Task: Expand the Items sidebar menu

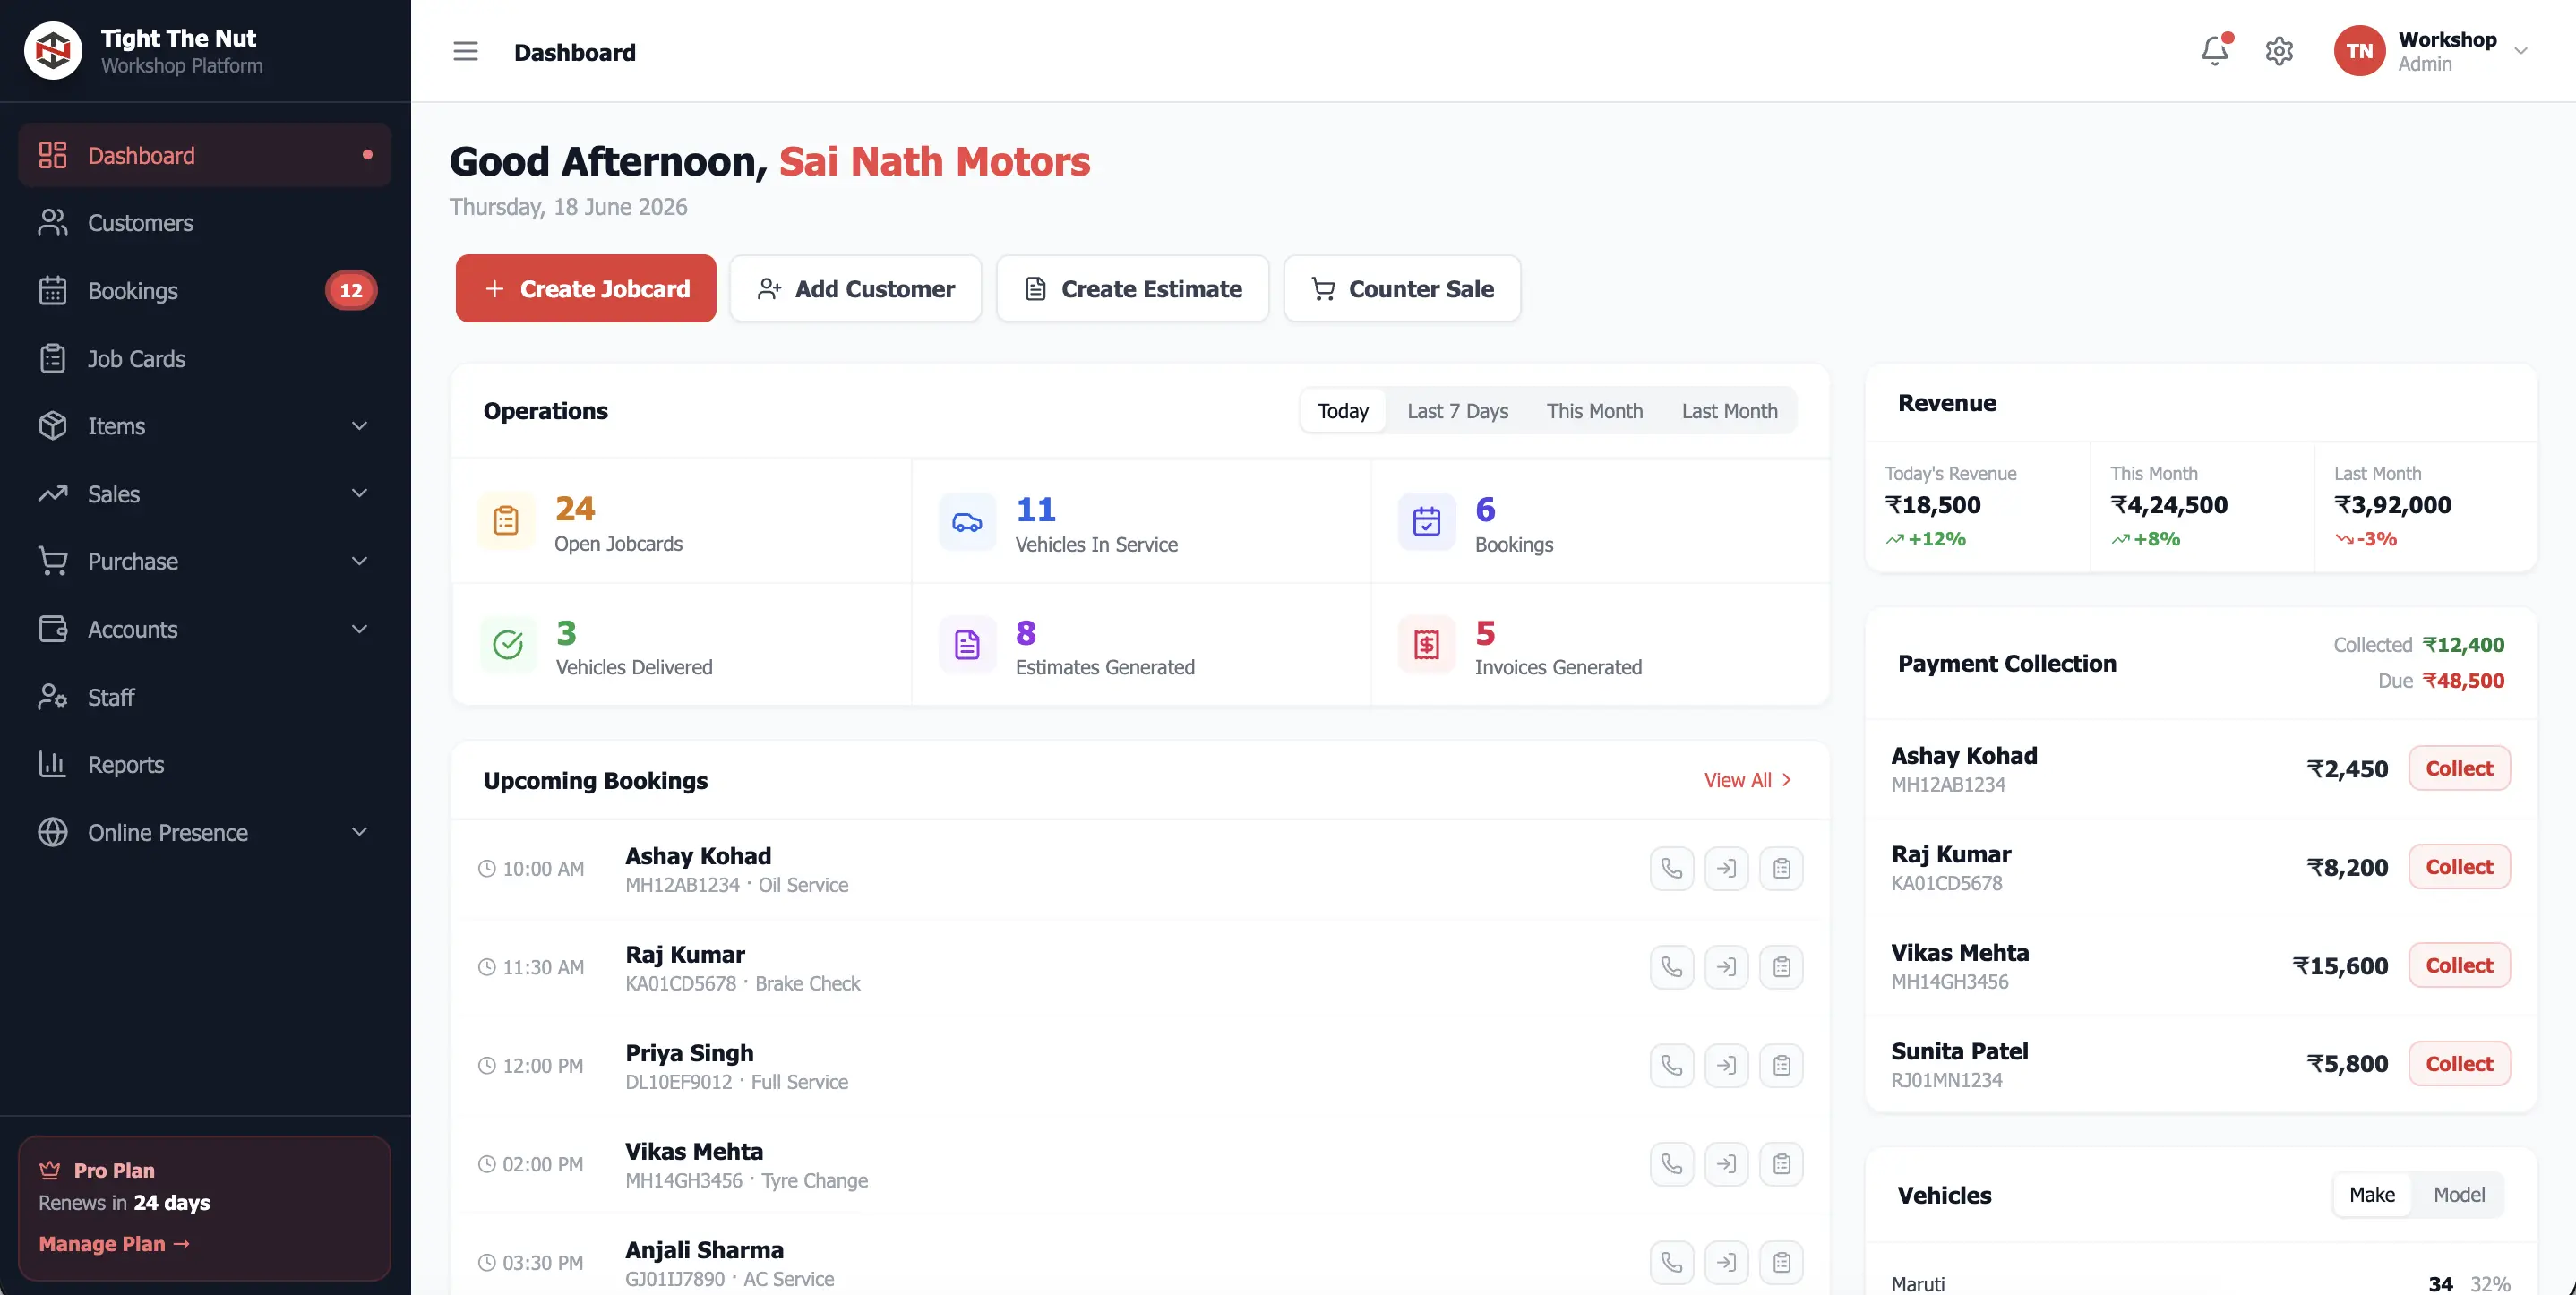Action: (204, 426)
